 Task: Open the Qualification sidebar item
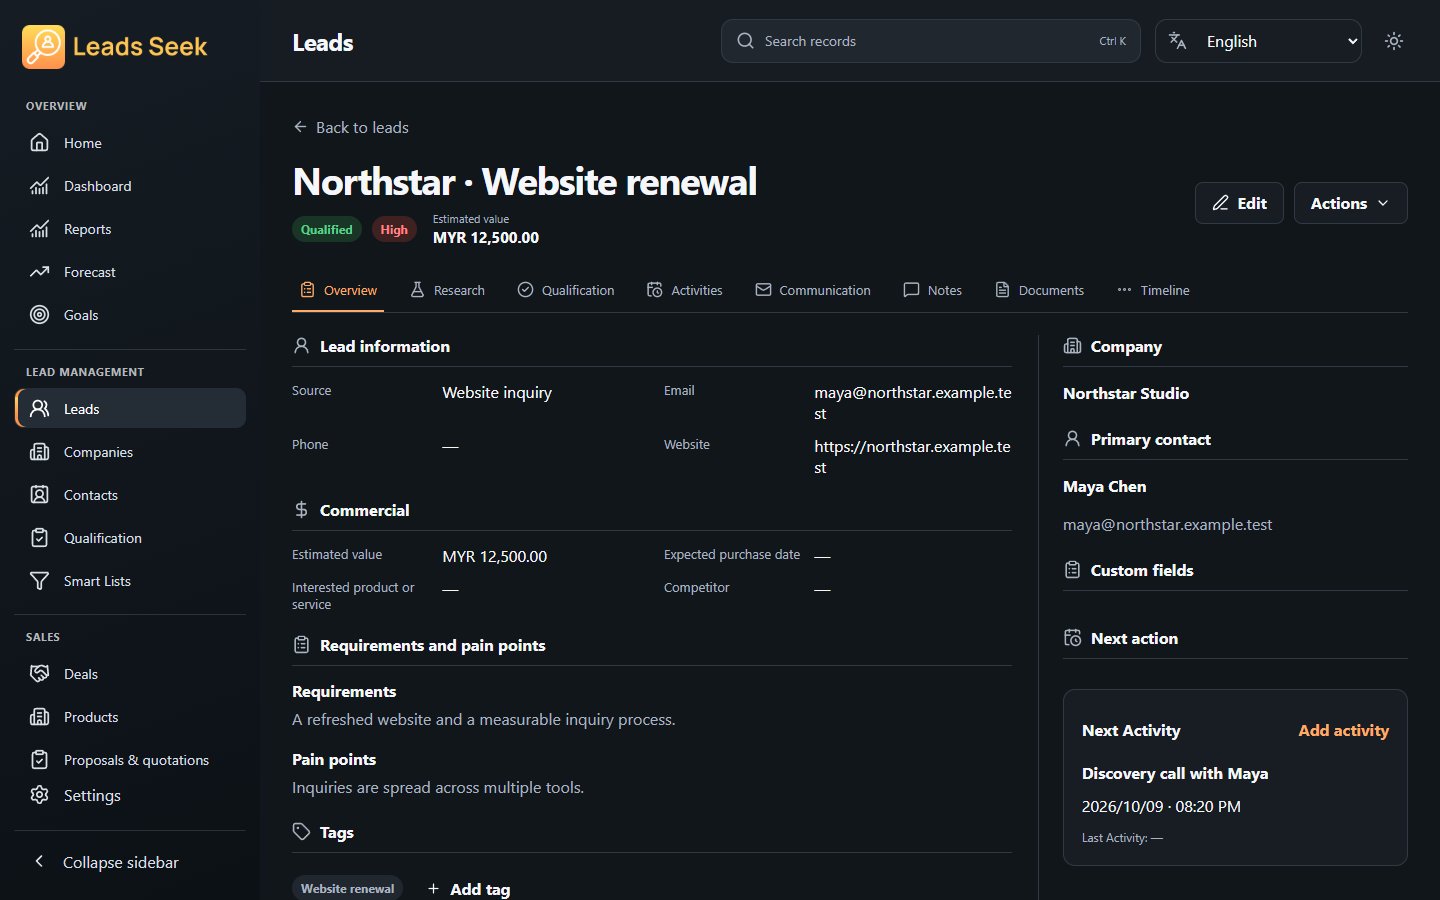pos(130,538)
